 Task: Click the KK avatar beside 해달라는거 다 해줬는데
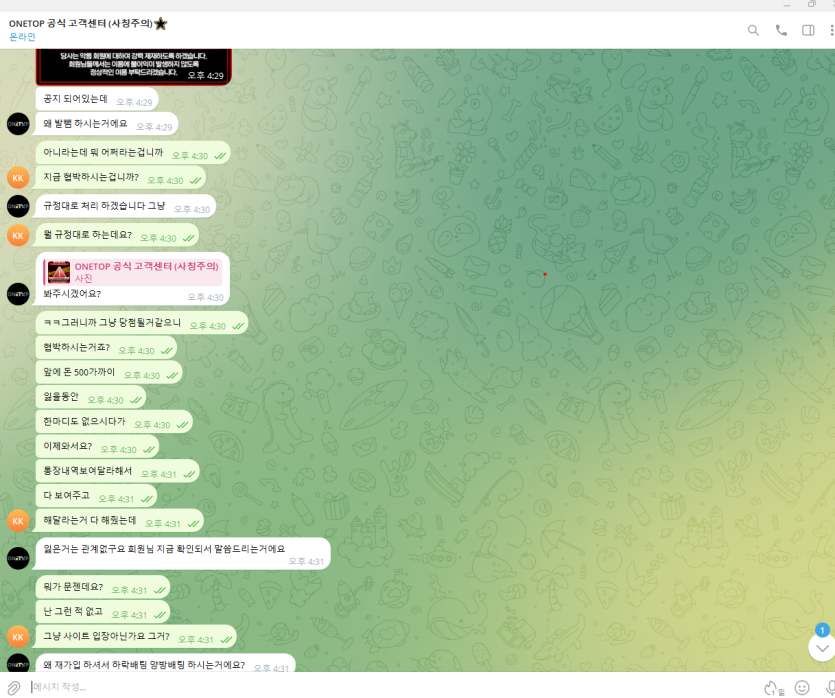point(18,521)
